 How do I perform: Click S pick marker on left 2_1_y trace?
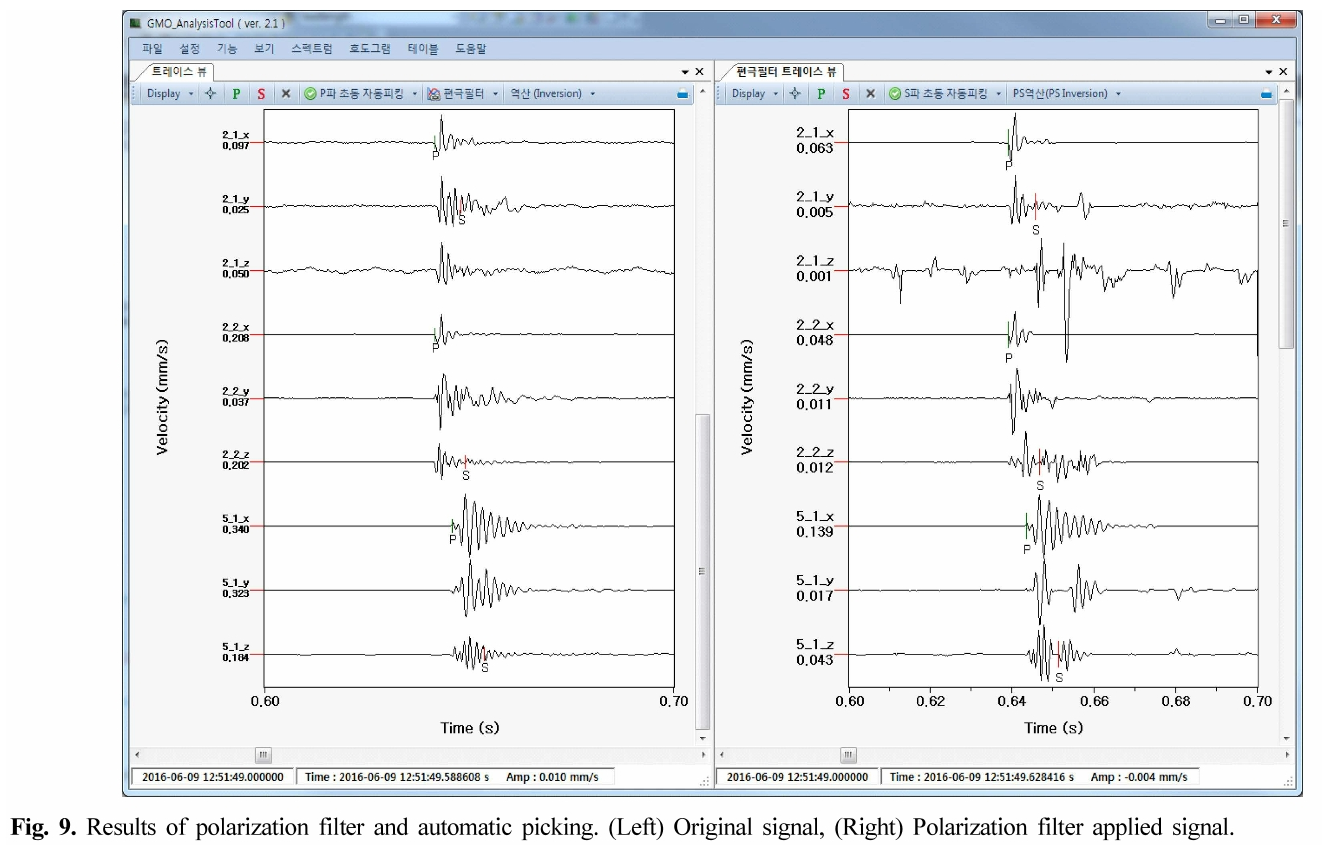tap(461, 212)
